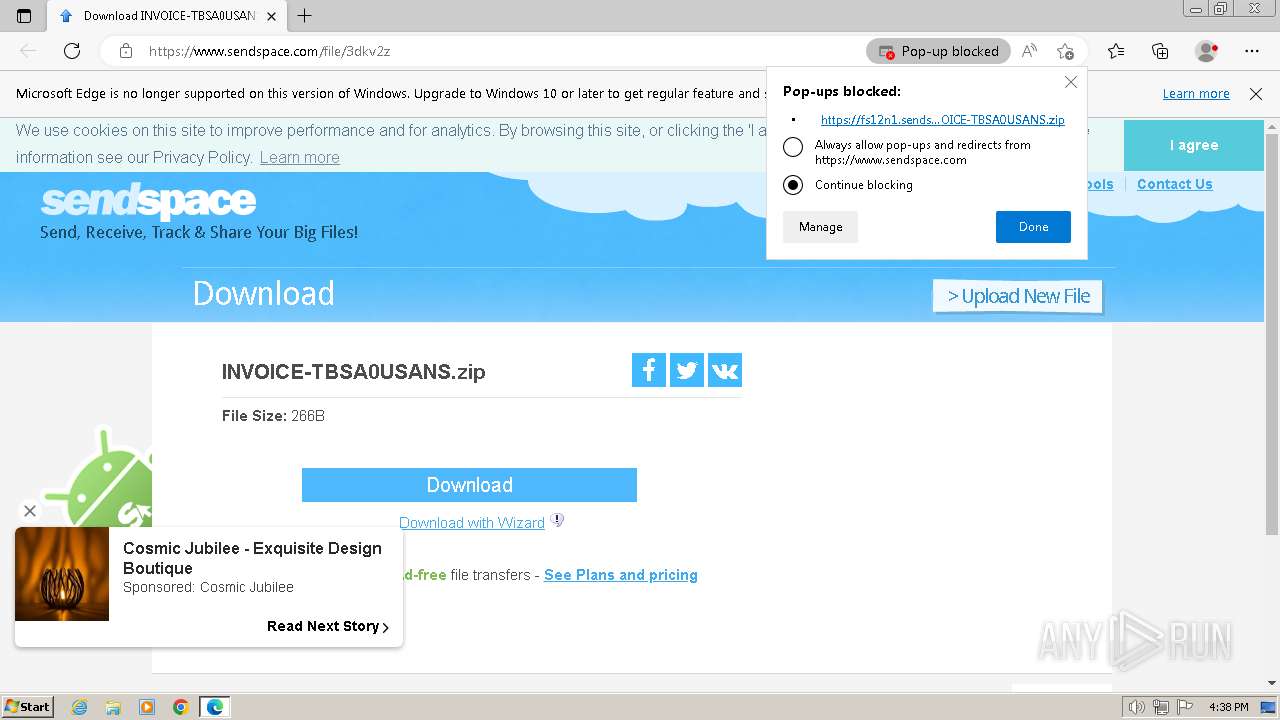Viewport: 1280px width, 720px height.
Task: Click info icon beside Download with Wizard
Action: [x=557, y=520]
